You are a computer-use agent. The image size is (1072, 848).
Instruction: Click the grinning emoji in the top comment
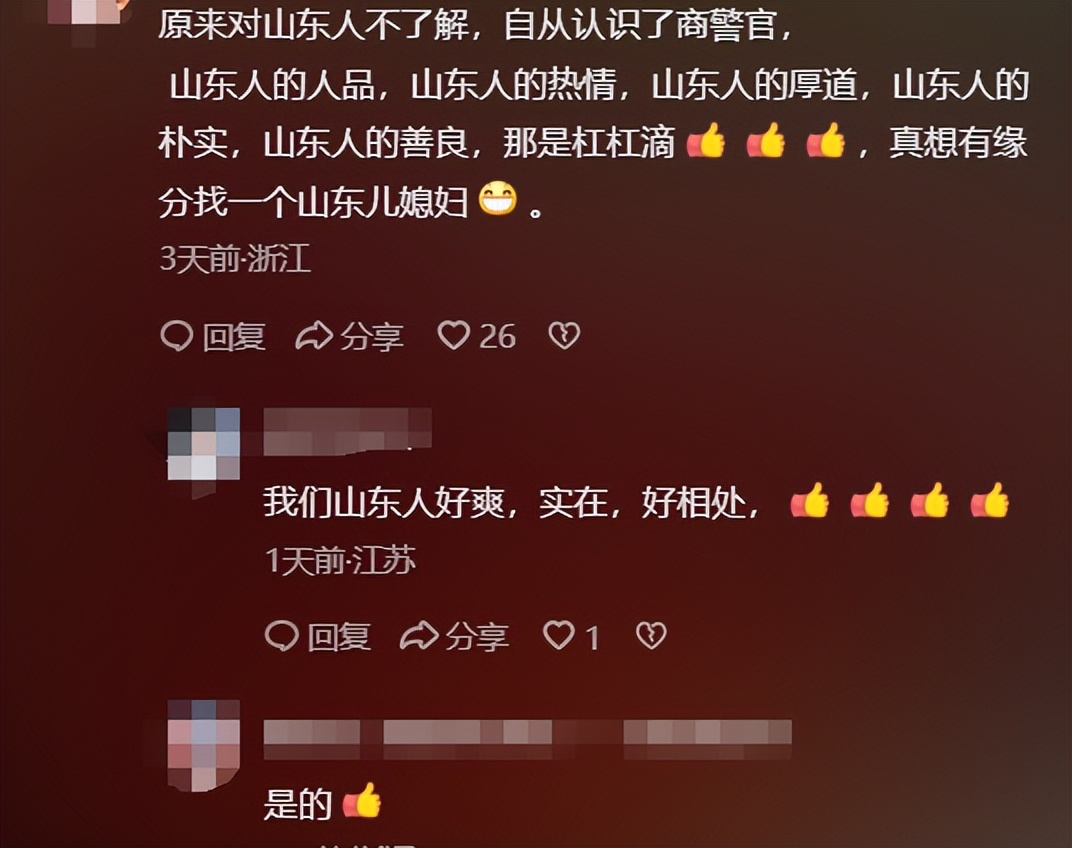click(x=498, y=200)
